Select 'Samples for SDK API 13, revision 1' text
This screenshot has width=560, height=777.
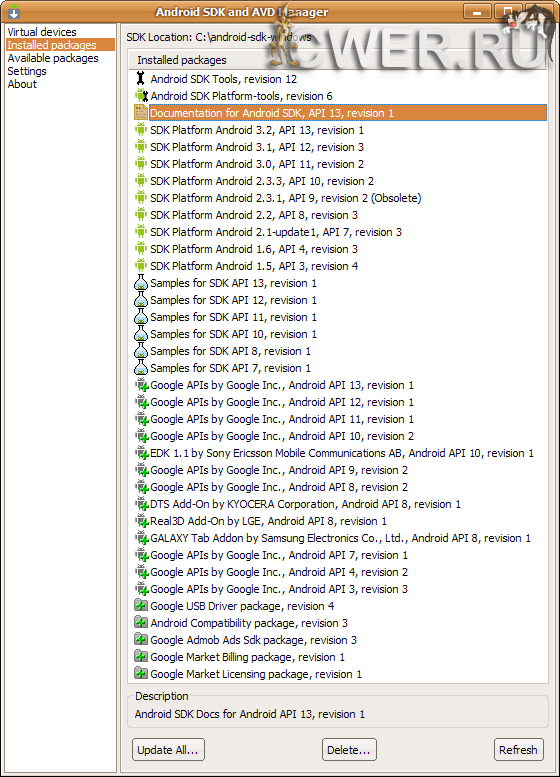tap(233, 283)
